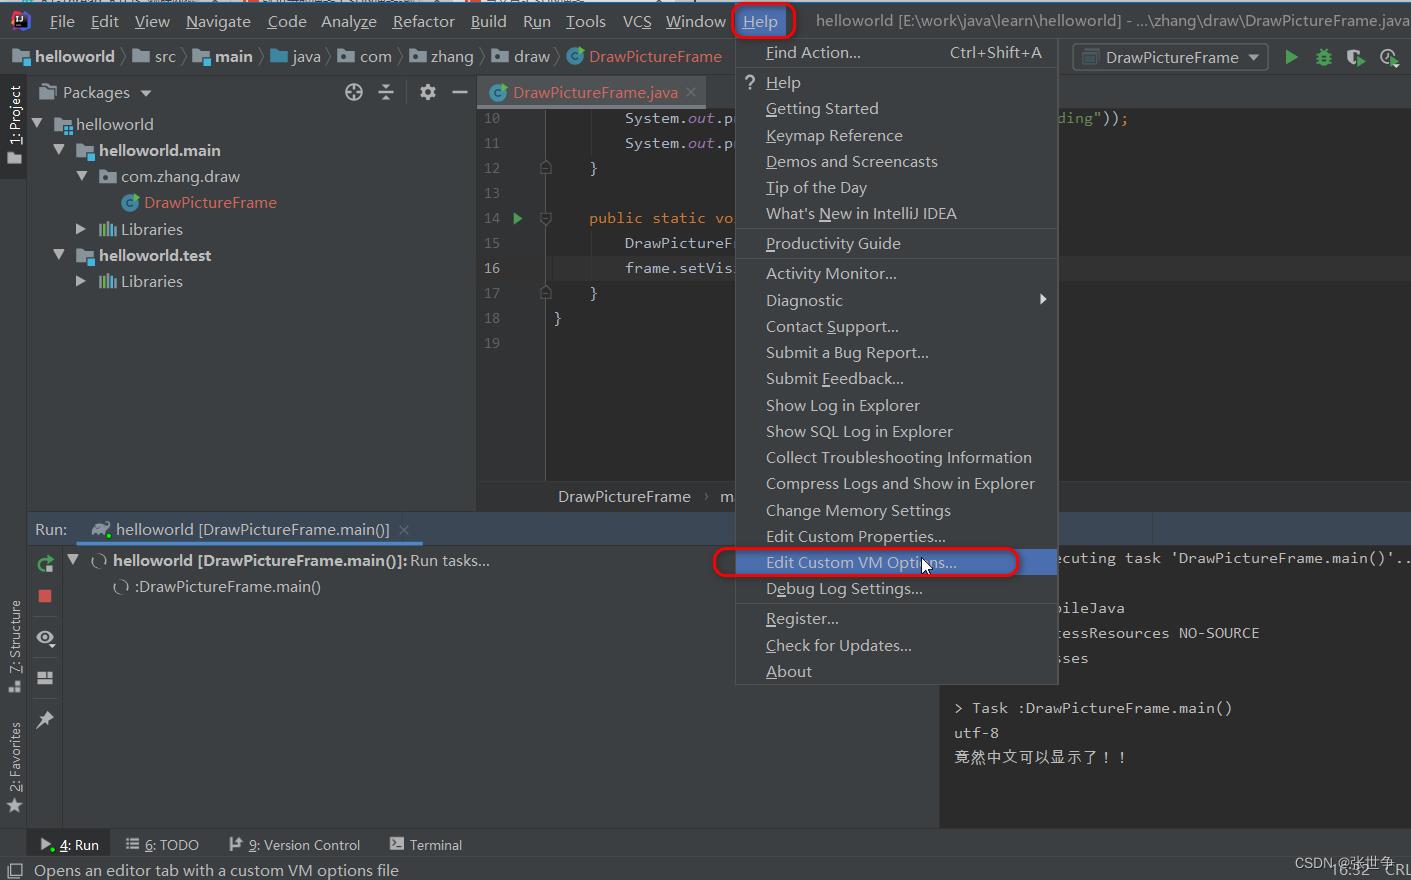Viewport: 1411px width, 880px height.
Task: Click the zhang breadcrumb in navigation bar
Action: coord(441,56)
